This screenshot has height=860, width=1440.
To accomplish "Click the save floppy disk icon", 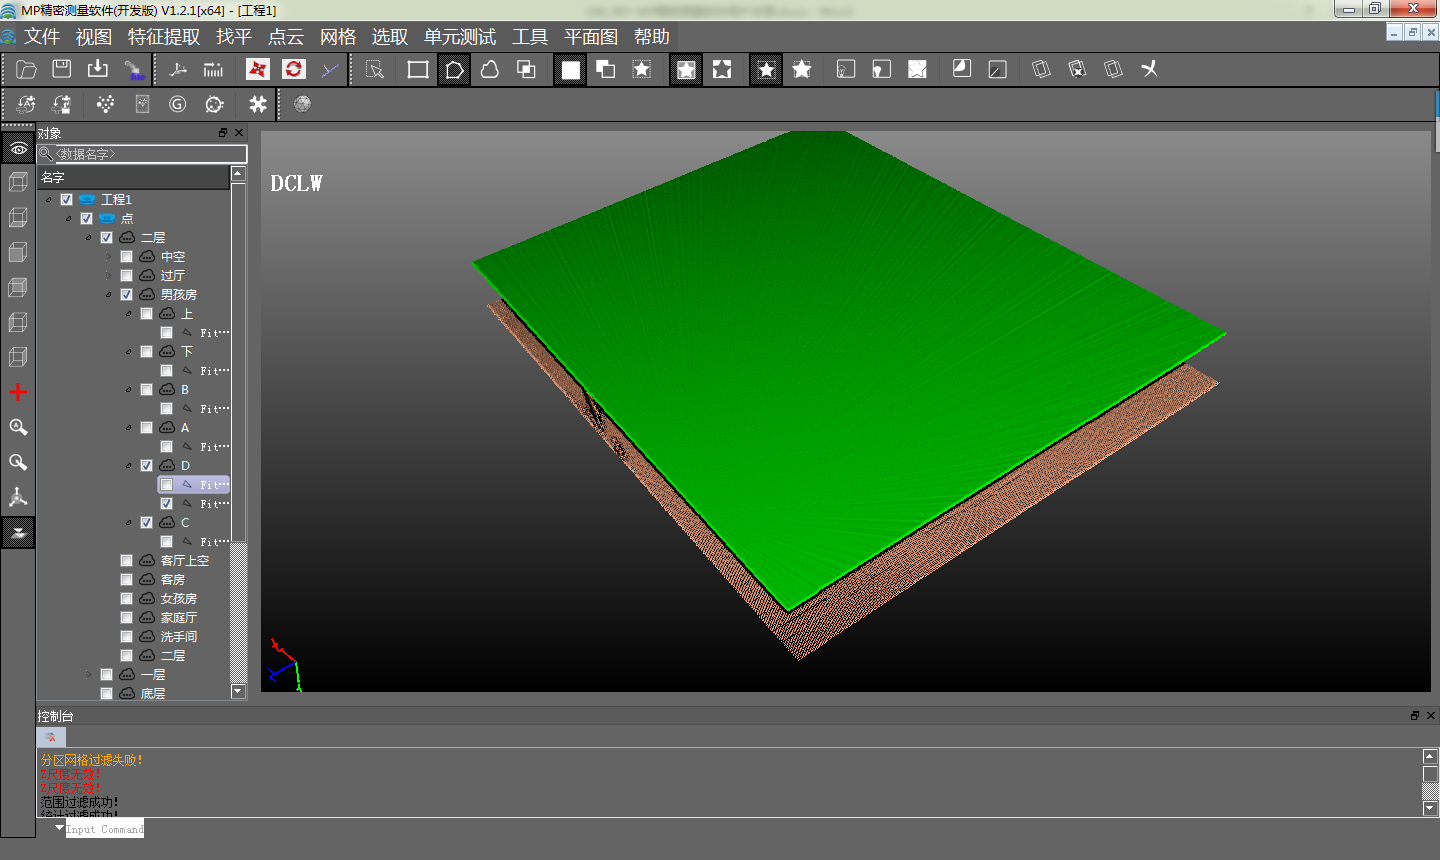I will pos(62,69).
